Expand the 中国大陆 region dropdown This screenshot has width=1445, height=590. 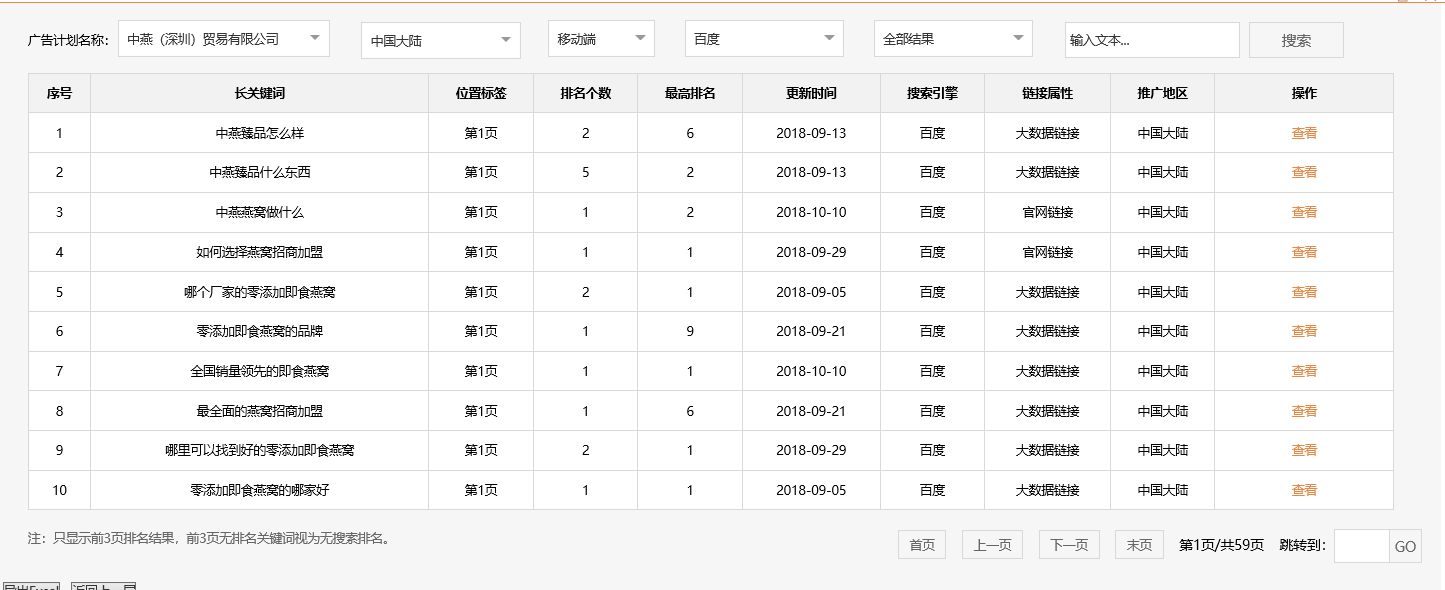[x=440, y=40]
